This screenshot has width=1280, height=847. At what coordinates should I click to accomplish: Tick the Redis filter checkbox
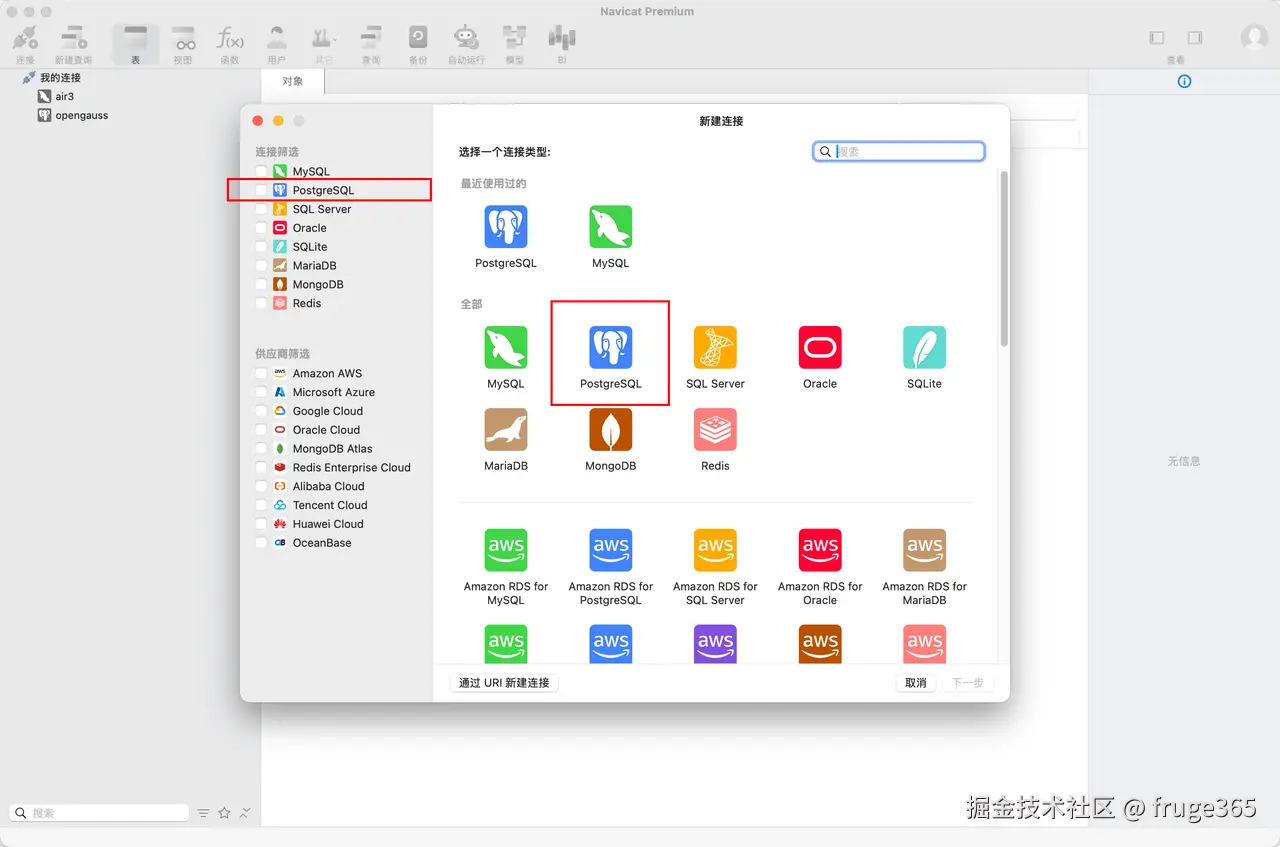coord(262,303)
